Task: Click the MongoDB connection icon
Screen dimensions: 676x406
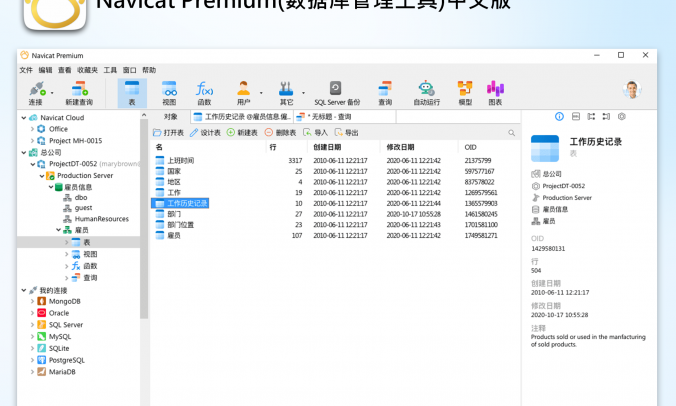Action: [41, 301]
